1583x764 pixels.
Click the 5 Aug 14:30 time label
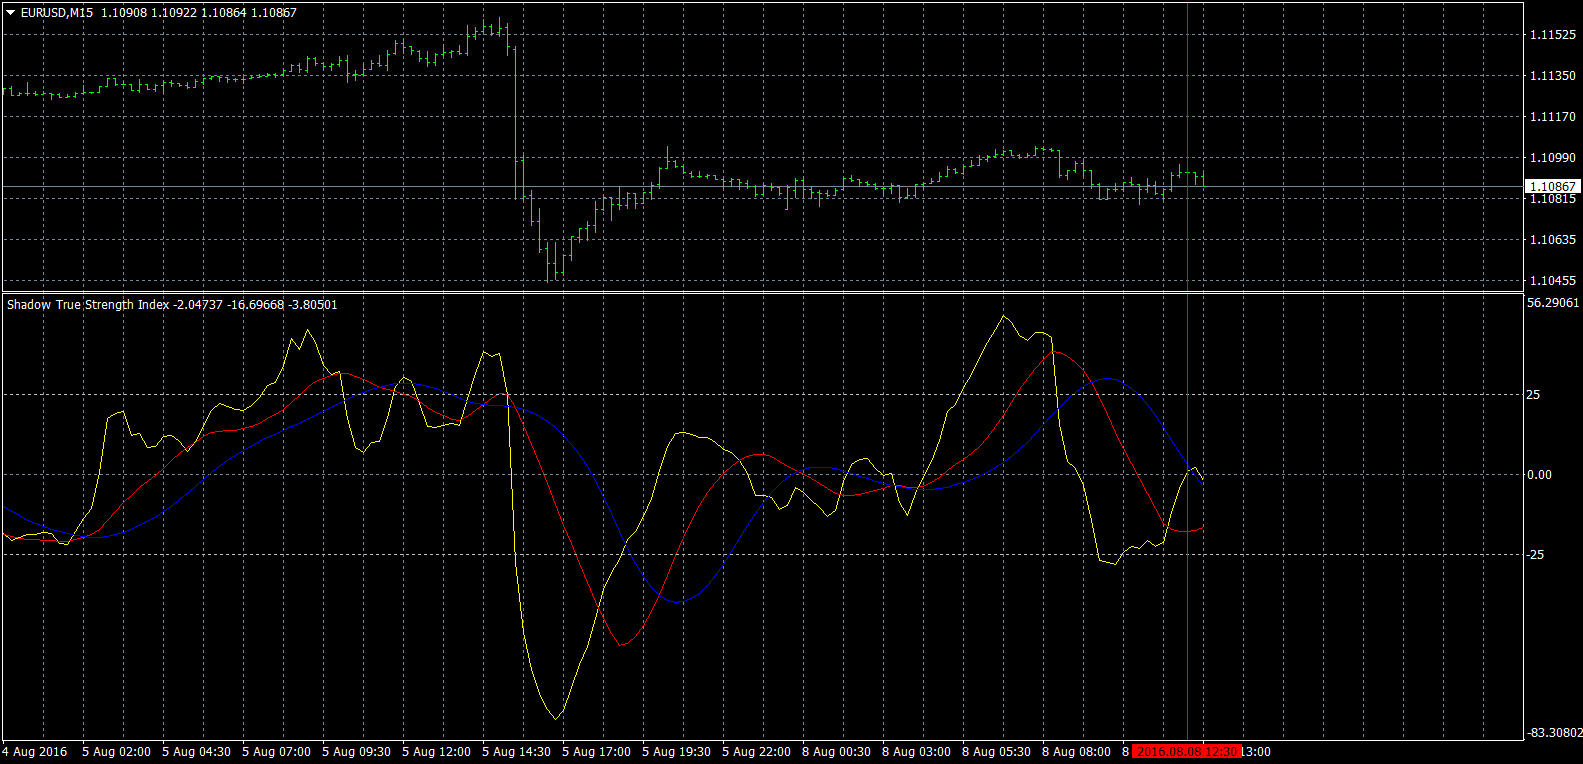[x=516, y=752]
